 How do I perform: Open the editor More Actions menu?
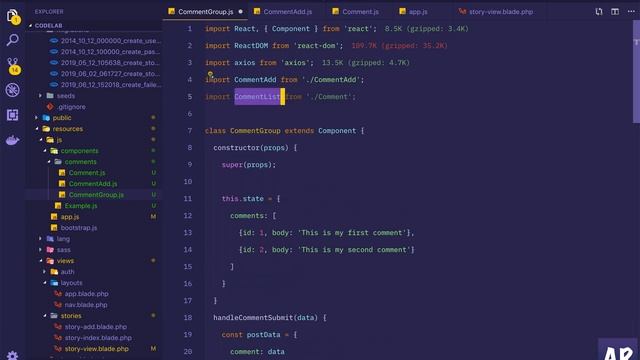click(x=631, y=11)
